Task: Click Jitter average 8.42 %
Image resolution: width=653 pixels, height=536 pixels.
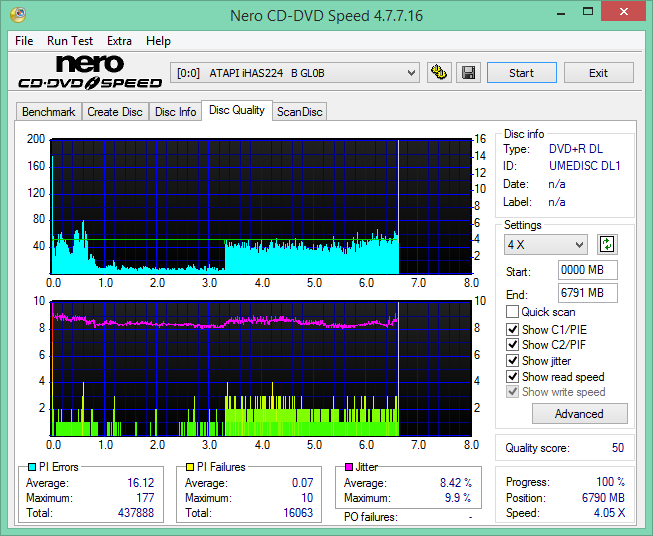Action: click(456, 483)
